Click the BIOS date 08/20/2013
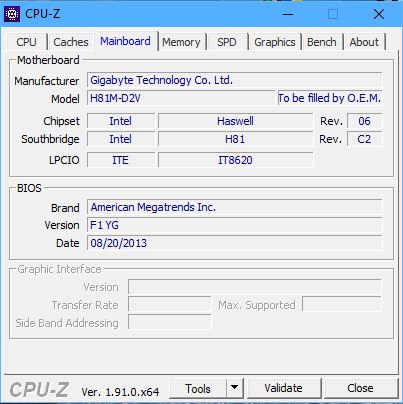The height and width of the screenshot is (404, 403). [x=235, y=243]
